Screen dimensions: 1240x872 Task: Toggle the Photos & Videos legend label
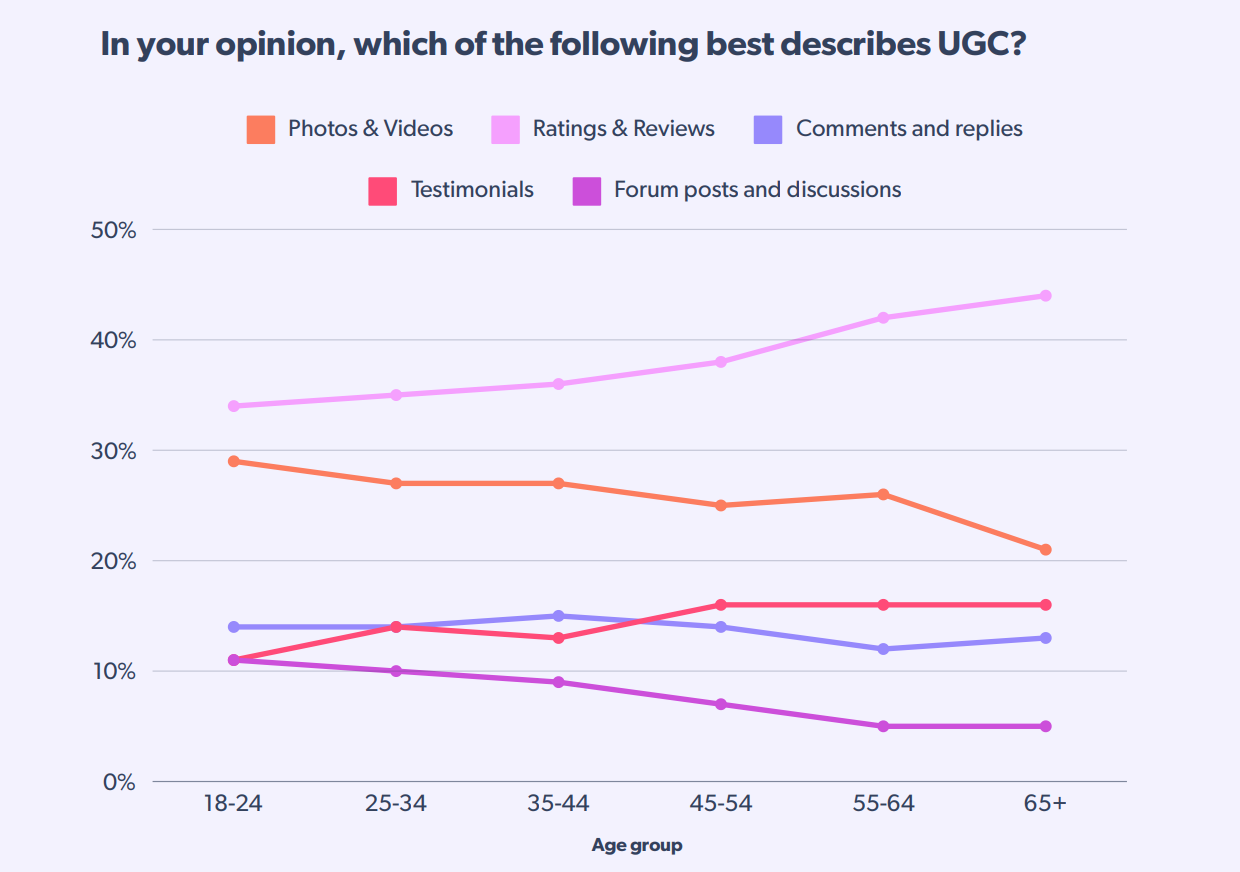click(370, 129)
